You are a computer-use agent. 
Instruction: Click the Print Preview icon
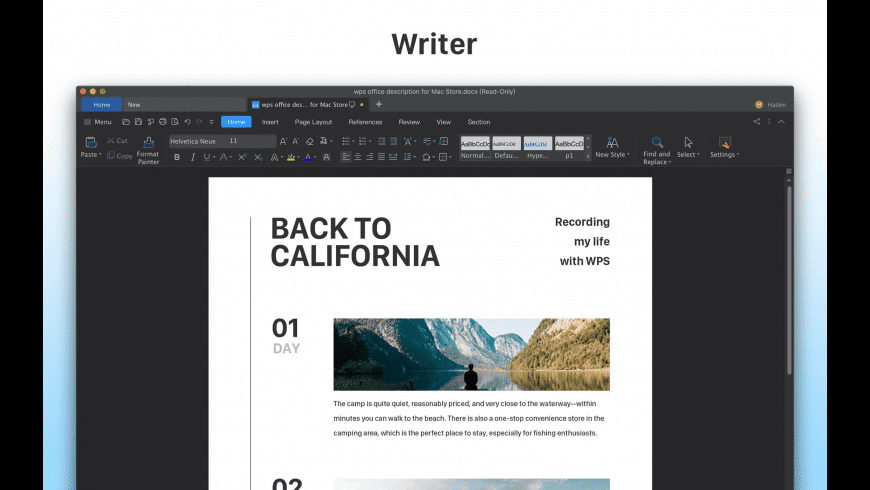click(x=175, y=122)
